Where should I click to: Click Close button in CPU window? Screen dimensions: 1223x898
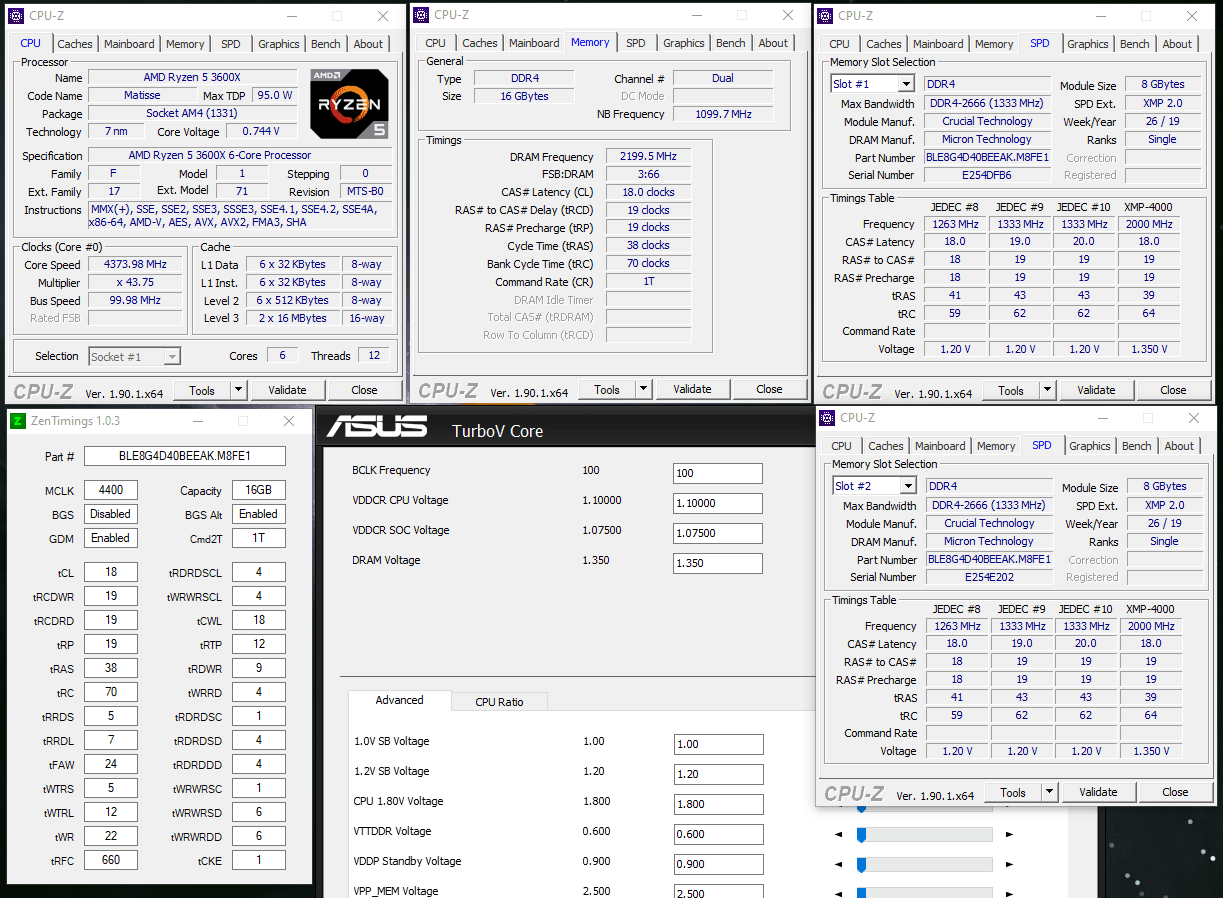[x=365, y=390]
